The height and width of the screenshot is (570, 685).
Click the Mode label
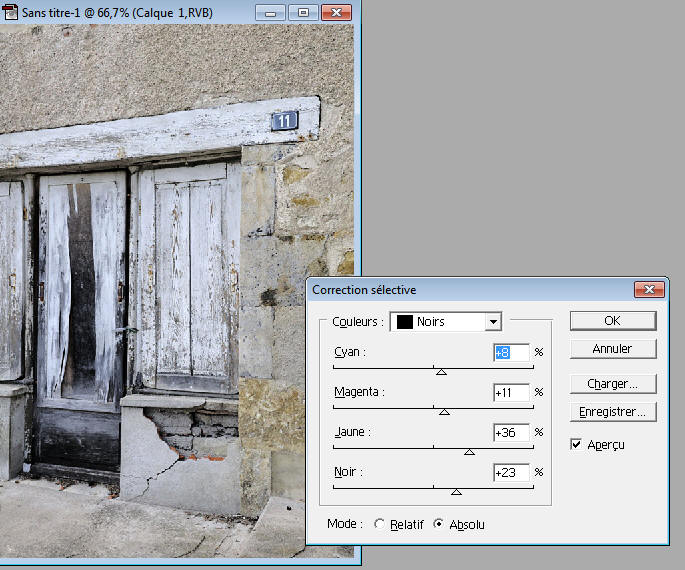(345, 524)
